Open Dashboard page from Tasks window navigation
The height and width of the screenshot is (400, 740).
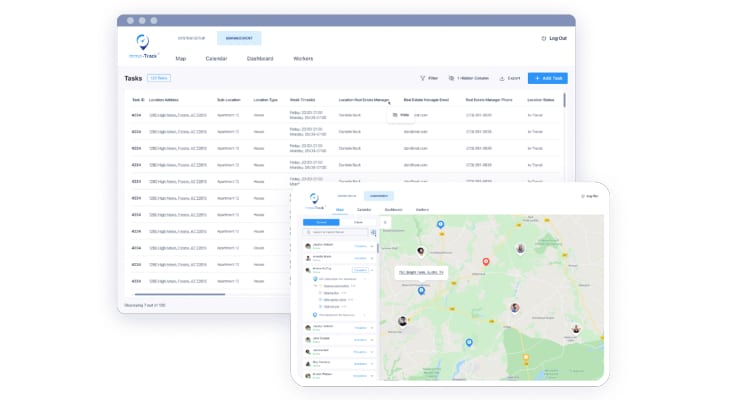point(260,58)
